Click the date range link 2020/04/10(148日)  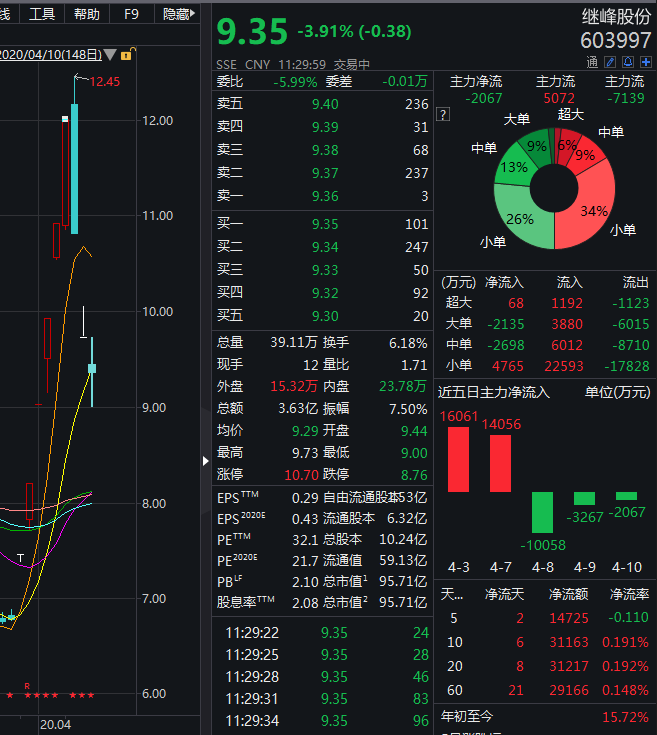[x=51, y=54]
